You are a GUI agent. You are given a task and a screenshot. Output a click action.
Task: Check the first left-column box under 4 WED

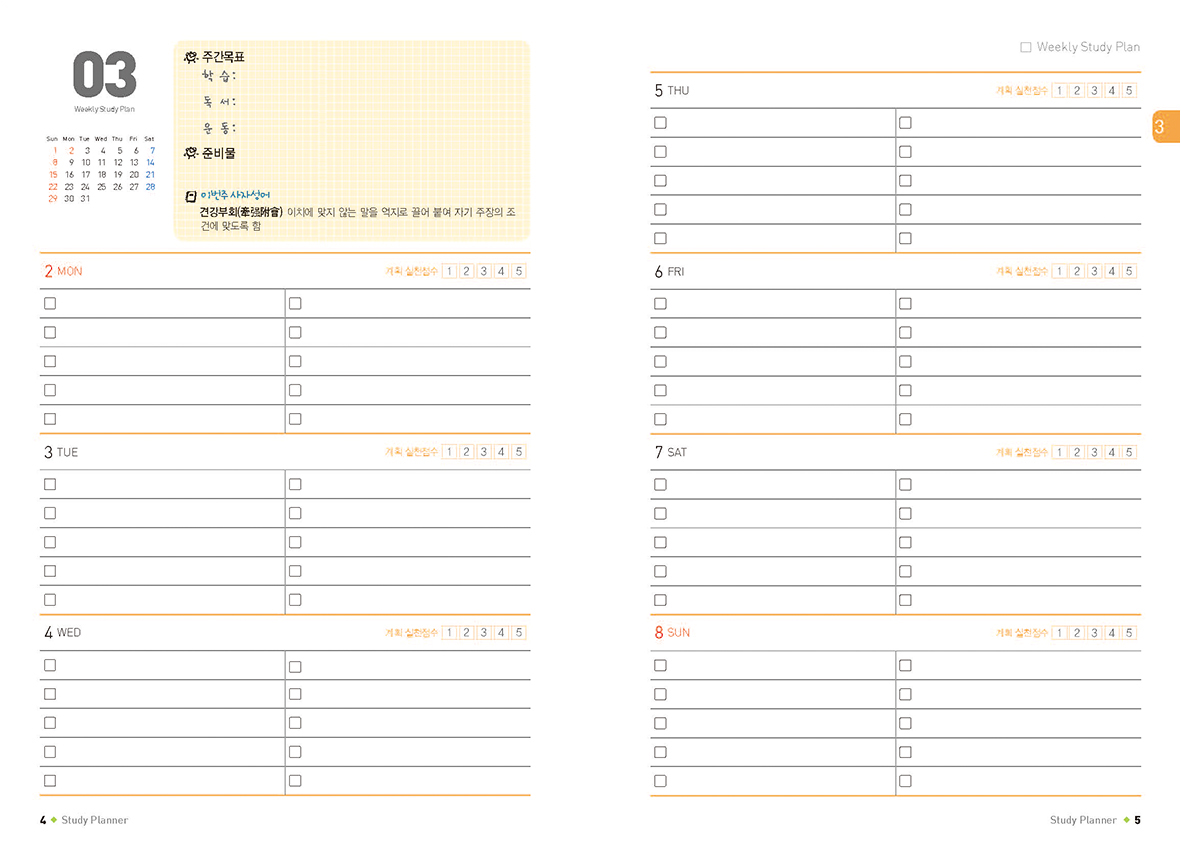pyautogui.click(x=50, y=665)
